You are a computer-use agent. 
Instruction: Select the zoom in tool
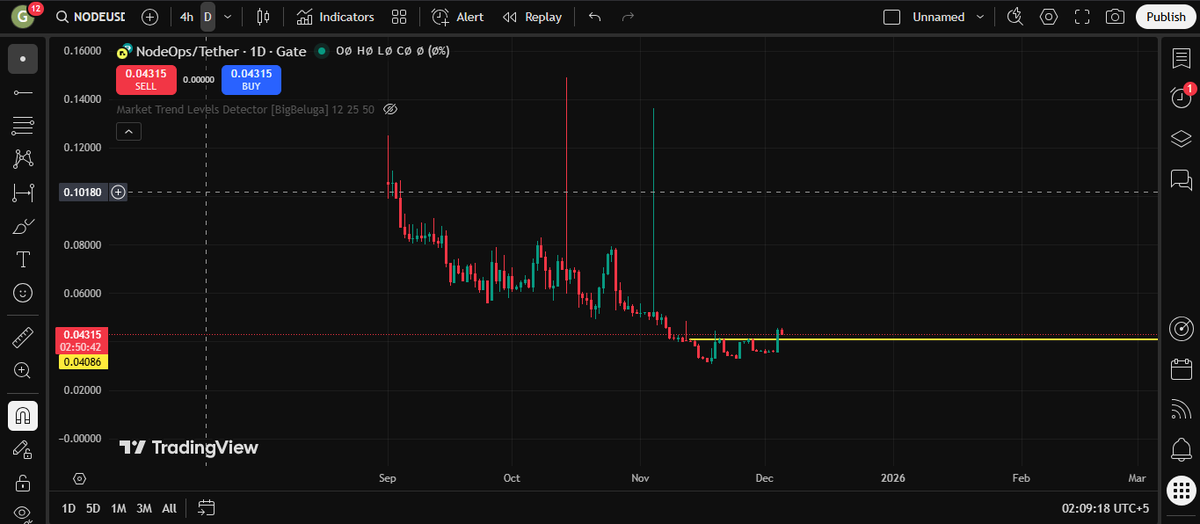(x=23, y=370)
